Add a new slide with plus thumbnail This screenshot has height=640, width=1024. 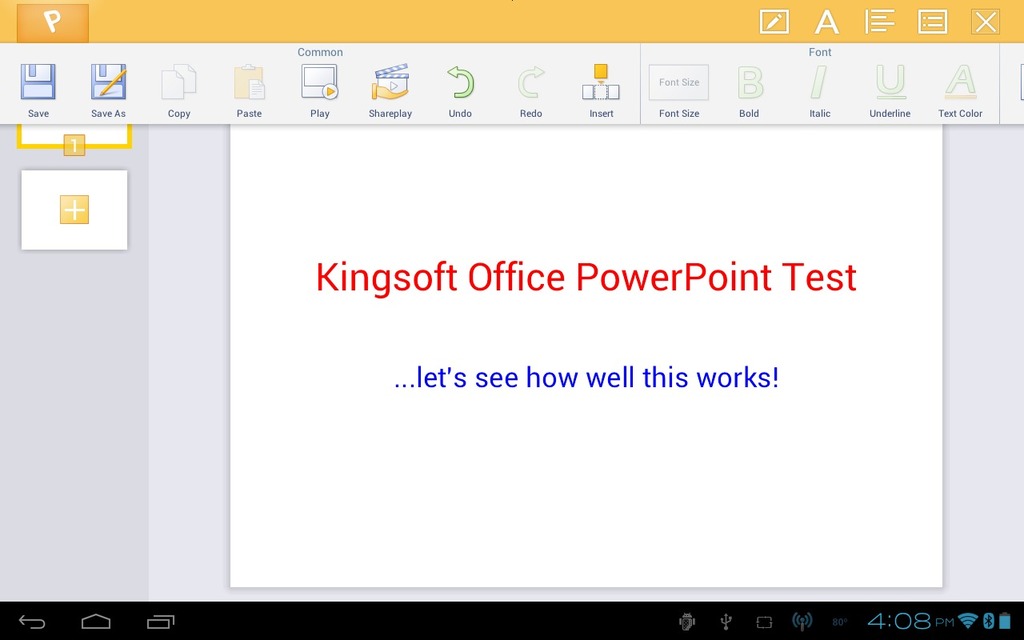(74, 210)
